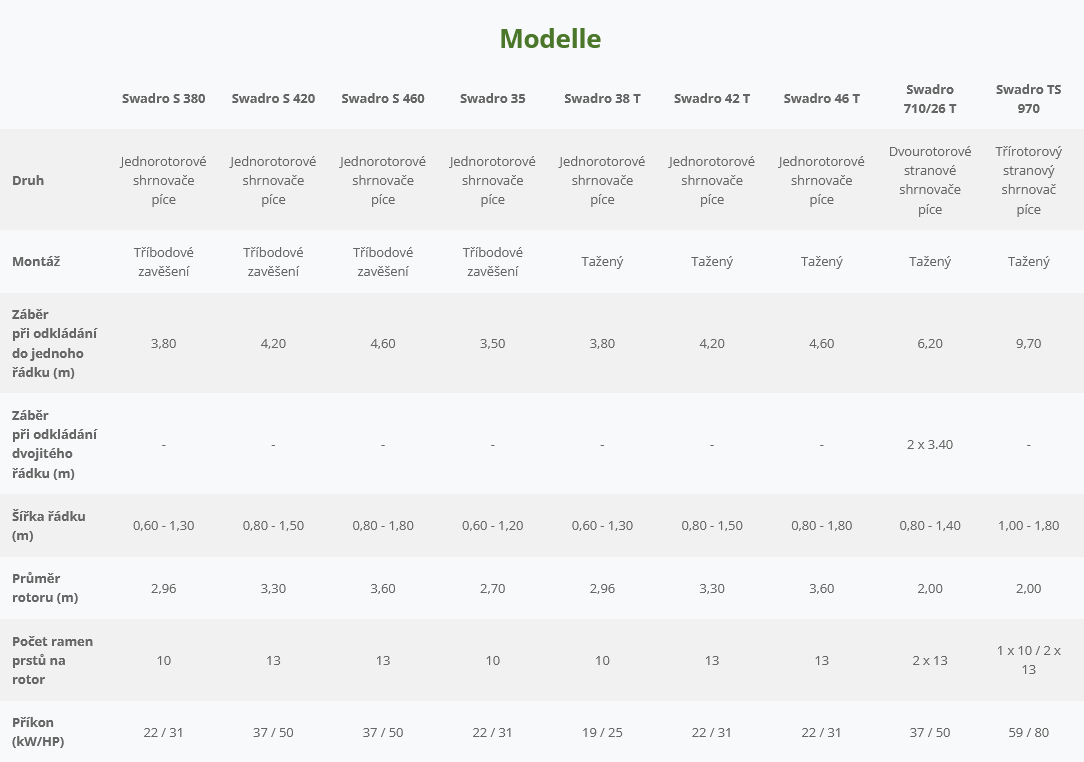Click the 3,50 working width value
Screen dimensions: 1084x762
pos(492,343)
